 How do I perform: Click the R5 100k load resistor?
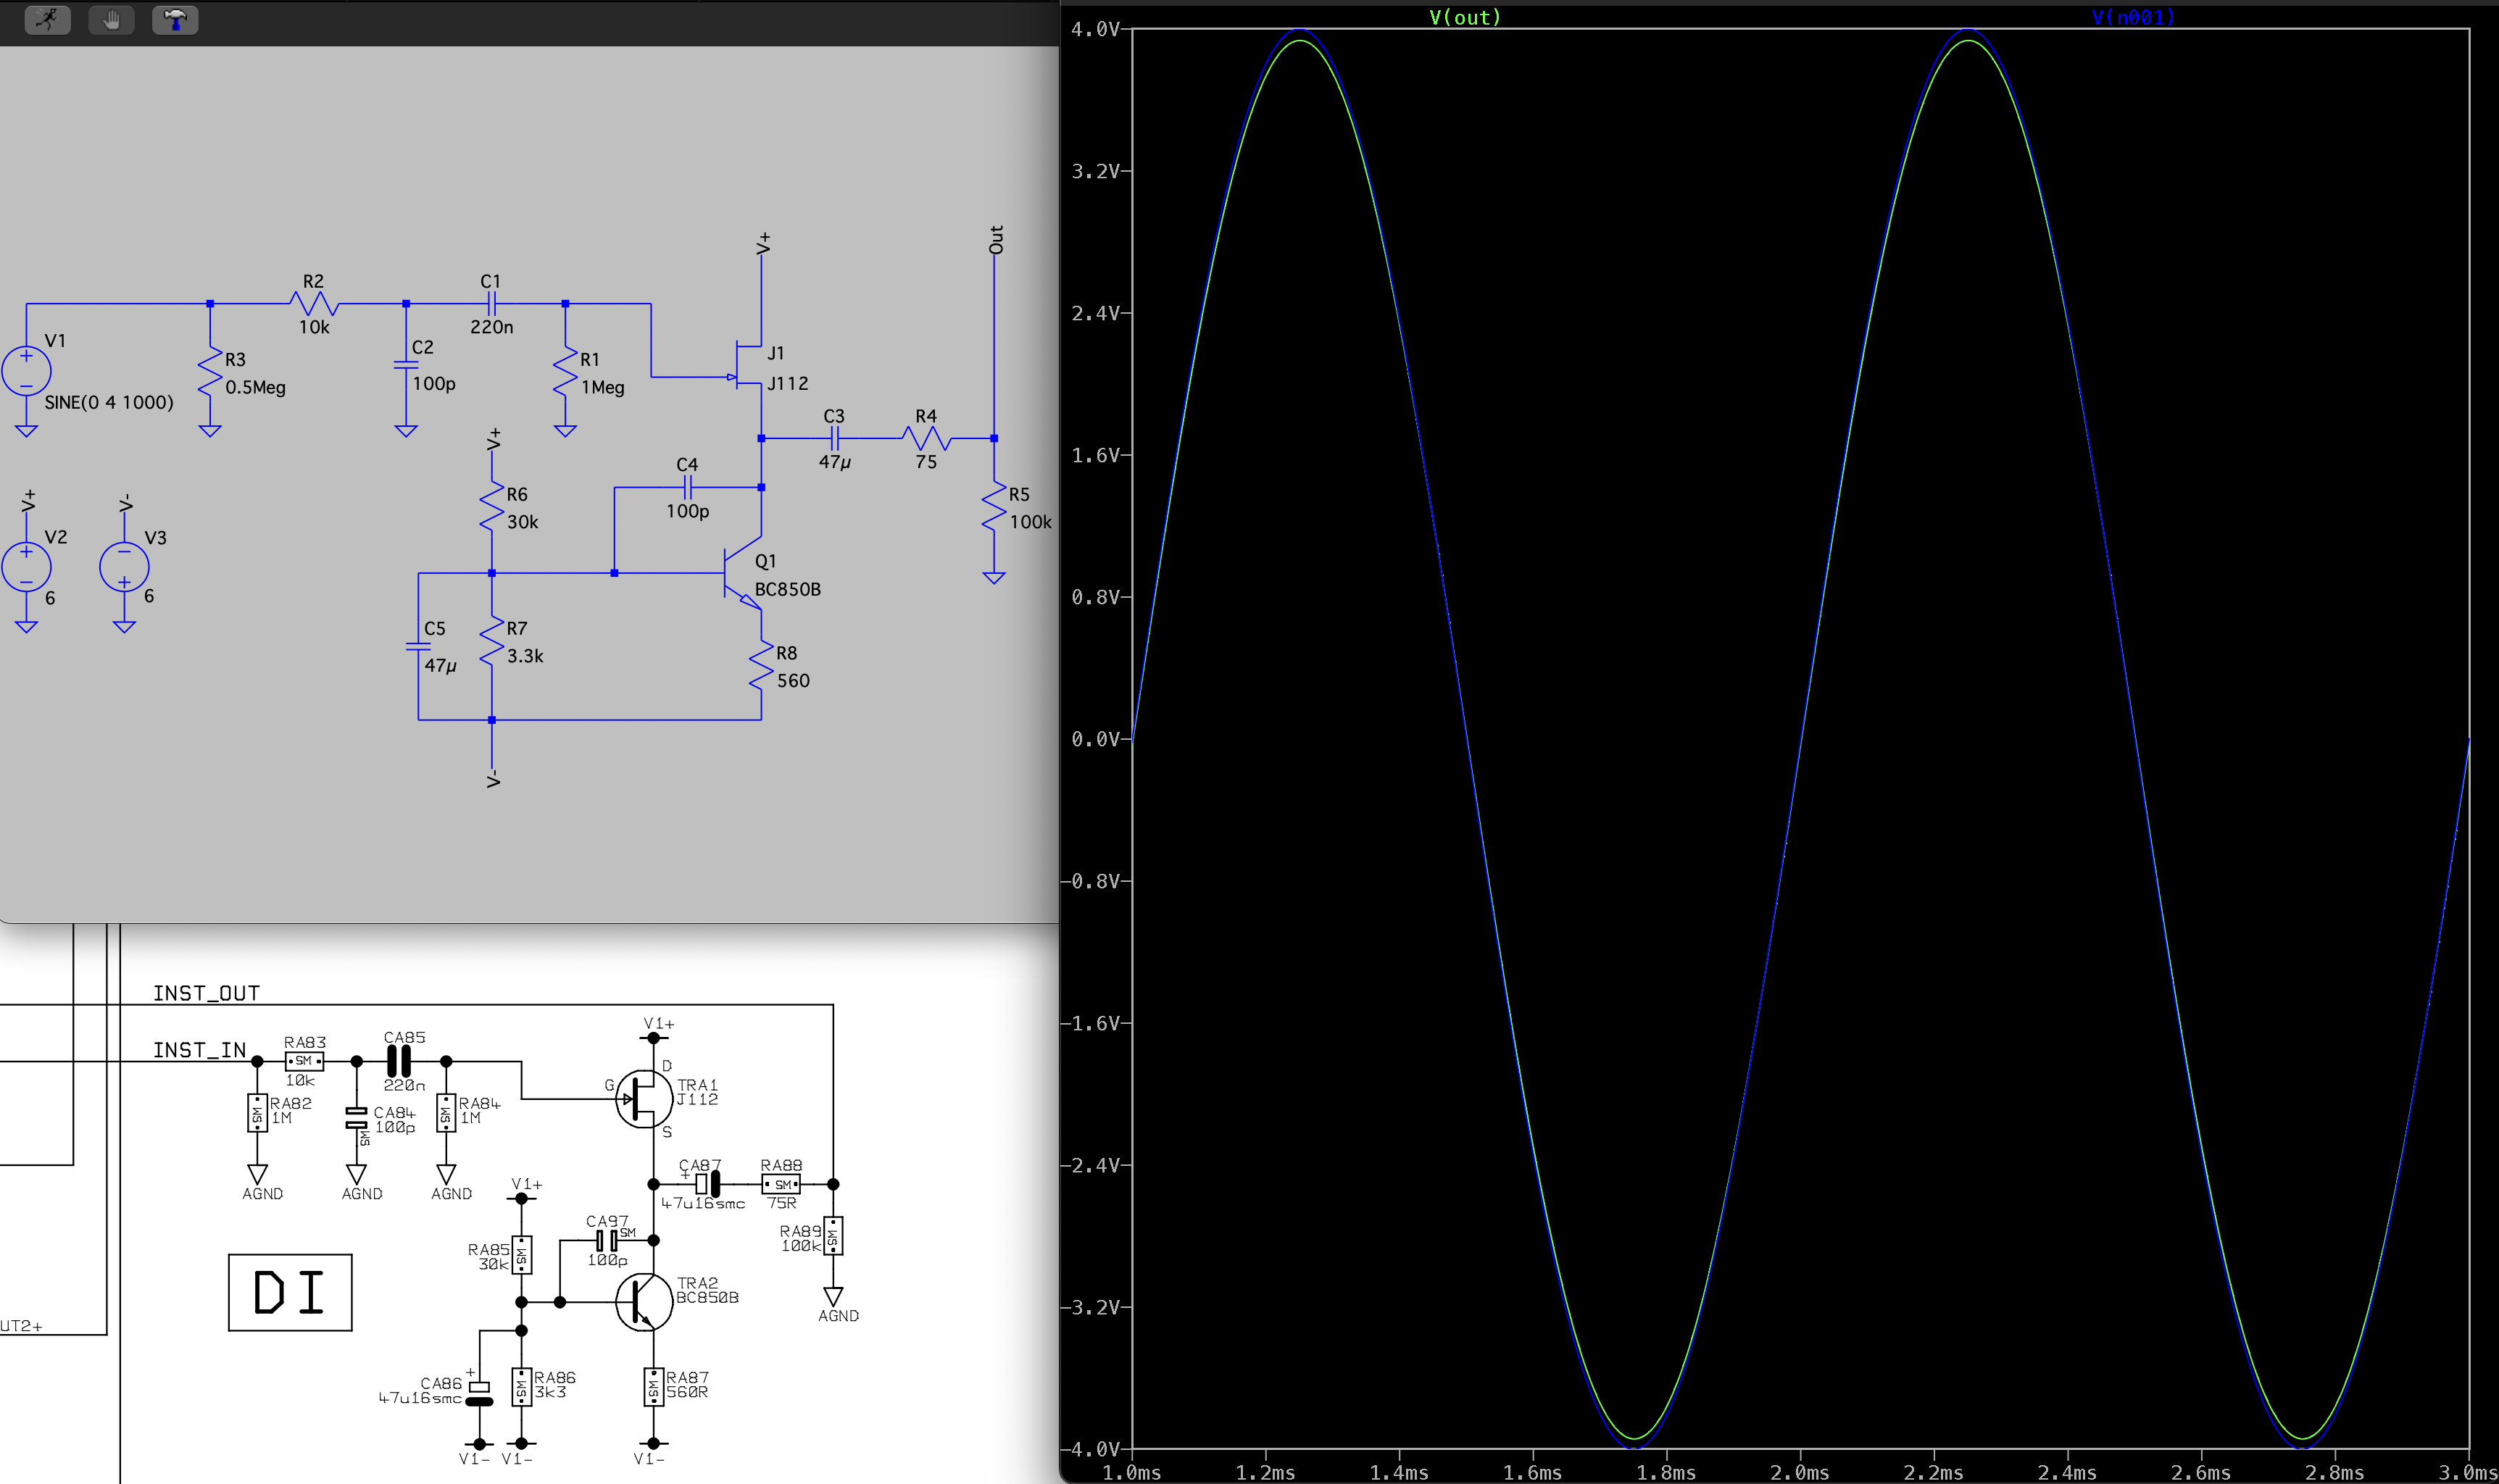point(994,507)
